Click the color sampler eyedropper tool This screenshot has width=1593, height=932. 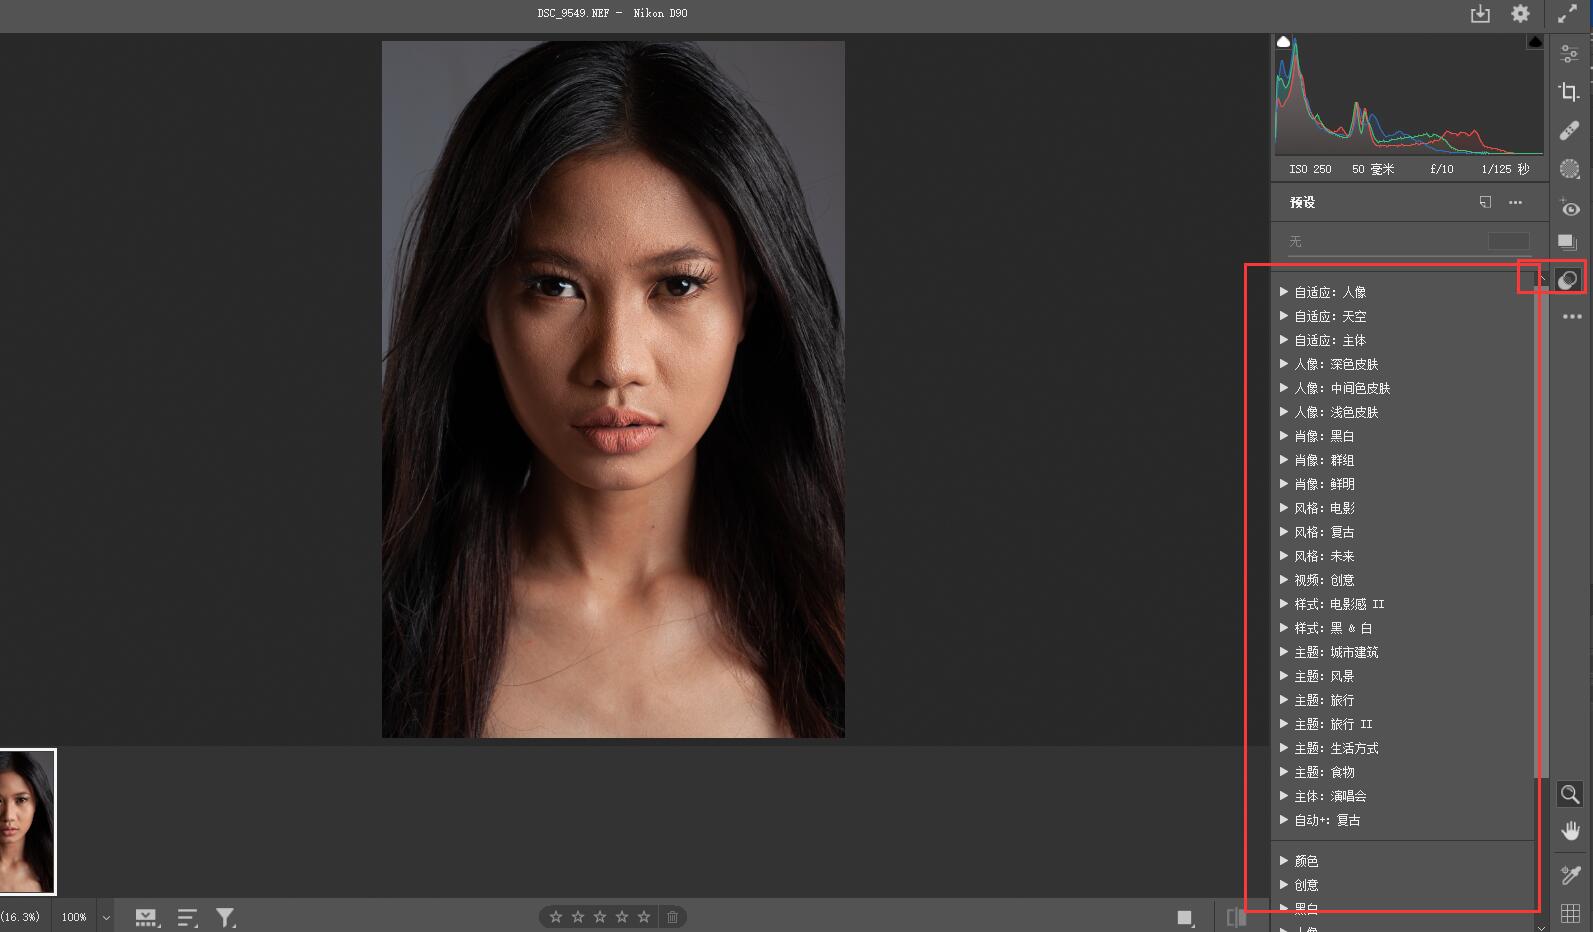click(x=1570, y=875)
